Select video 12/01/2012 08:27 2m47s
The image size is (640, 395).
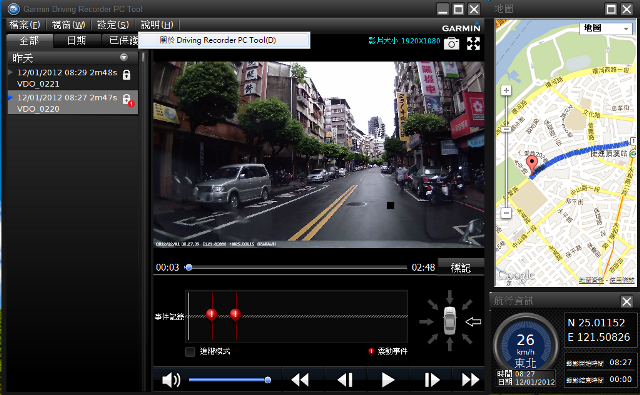(x=73, y=102)
